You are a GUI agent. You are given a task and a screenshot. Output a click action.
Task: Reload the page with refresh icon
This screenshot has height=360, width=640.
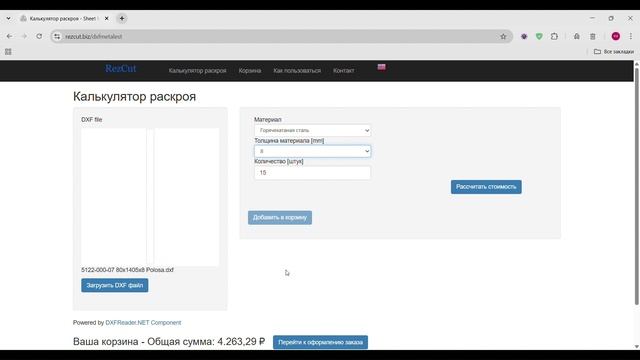(39, 36)
